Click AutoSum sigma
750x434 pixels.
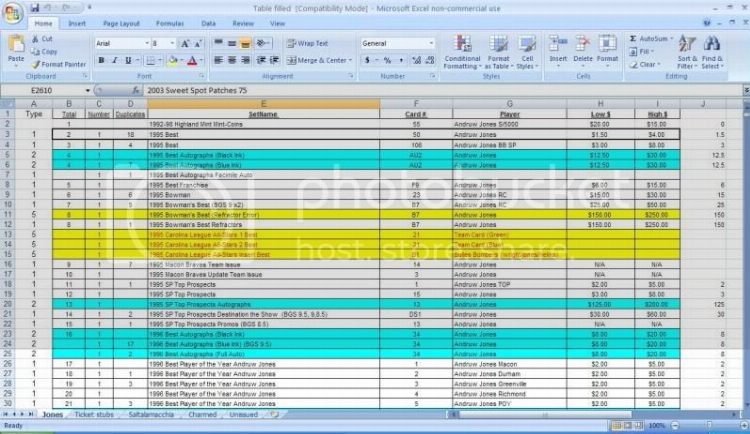pyautogui.click(x=633, y=39)
